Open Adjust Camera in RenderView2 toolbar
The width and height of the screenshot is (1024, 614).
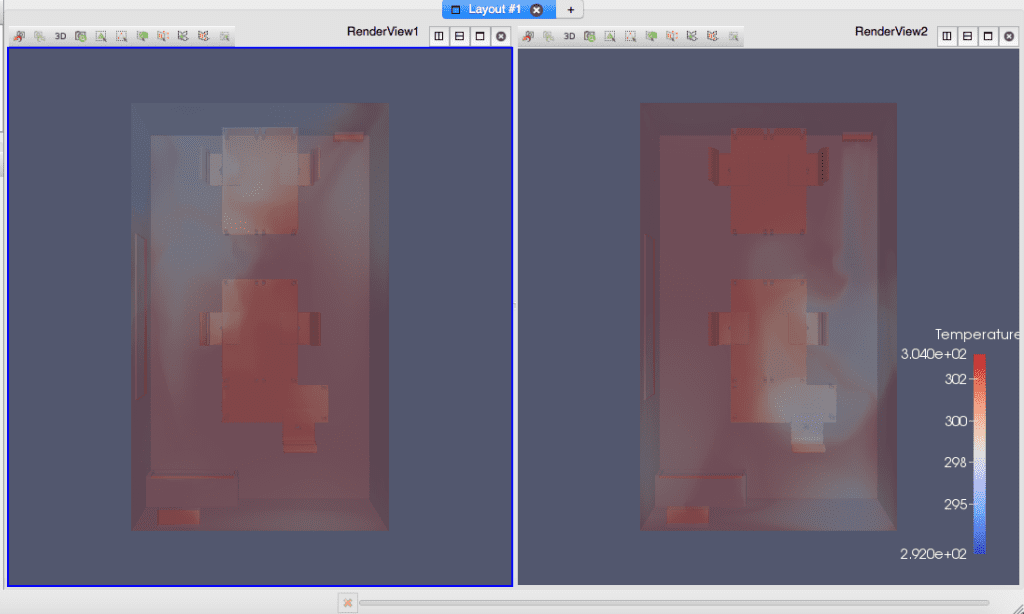[x=590, y=36]
